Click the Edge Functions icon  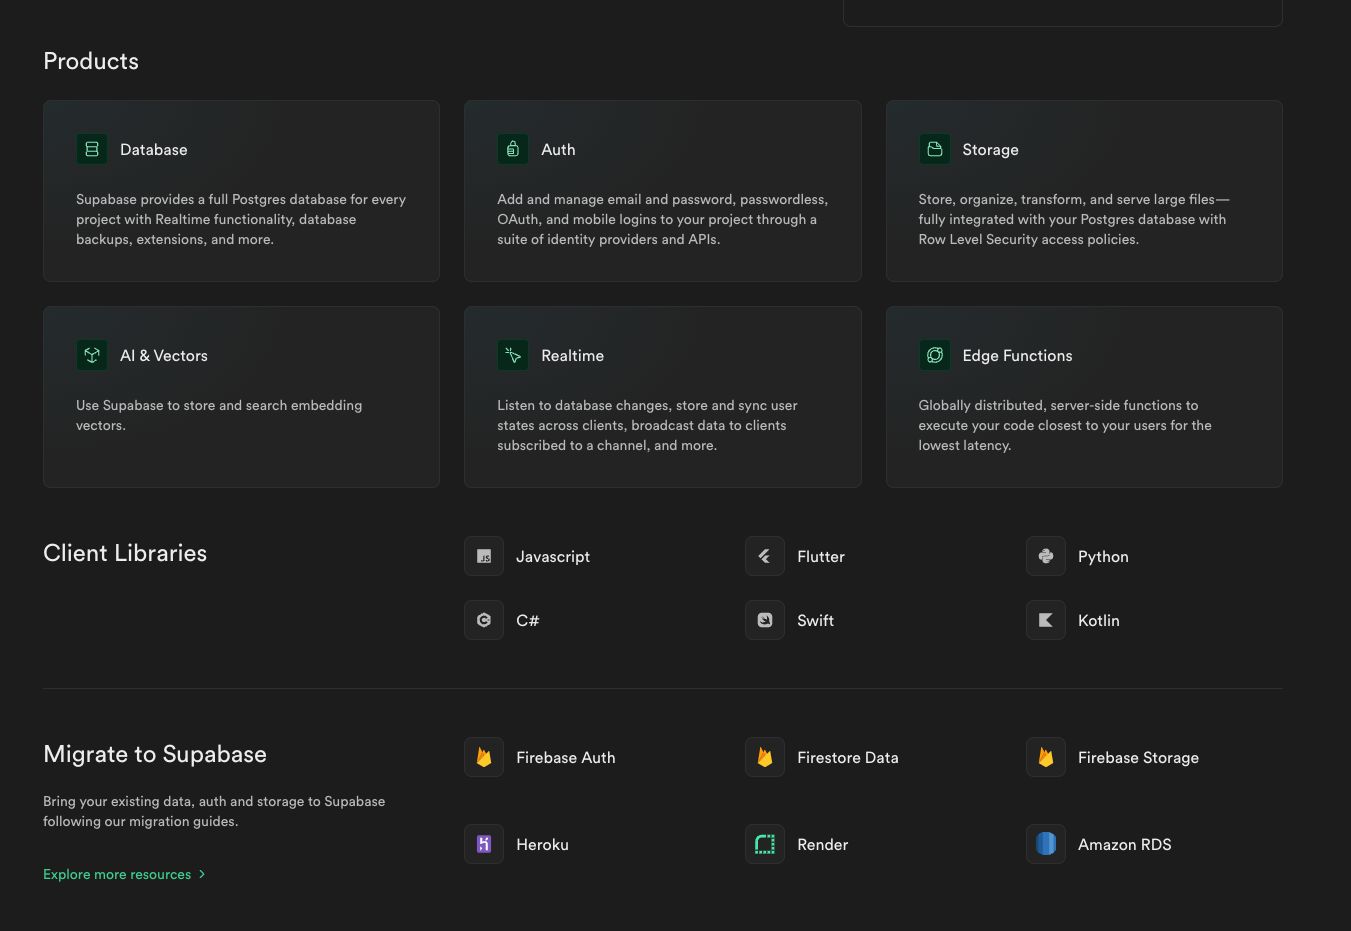(935, 355)
